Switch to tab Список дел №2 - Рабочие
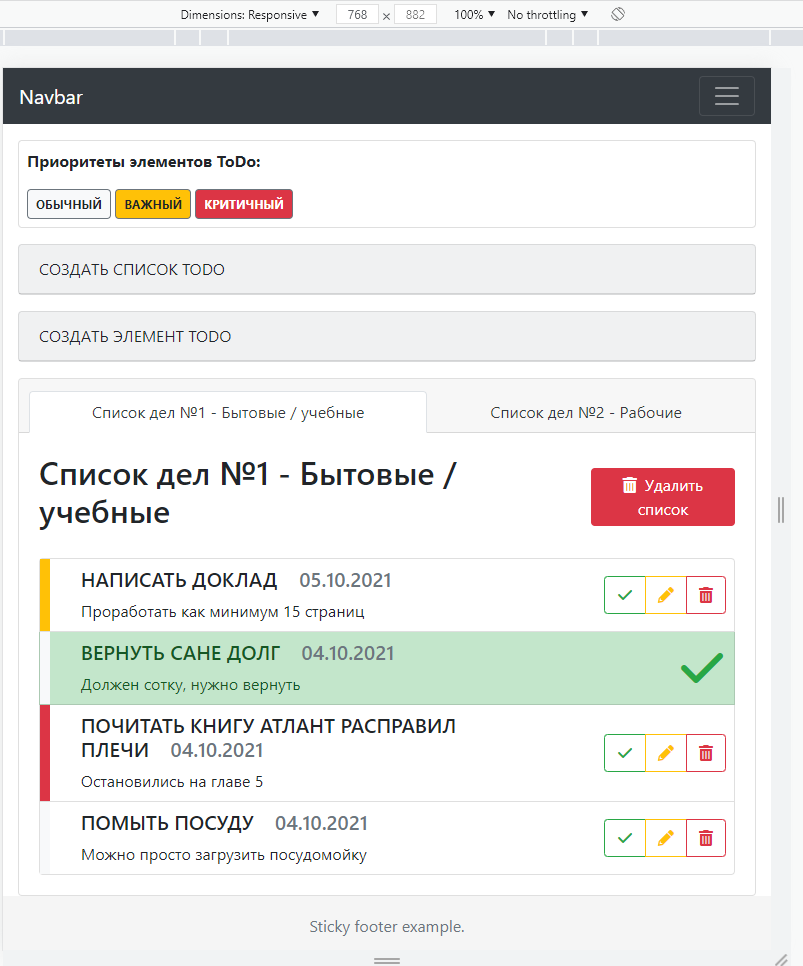803x966 pixels. [x=585, y=411]
